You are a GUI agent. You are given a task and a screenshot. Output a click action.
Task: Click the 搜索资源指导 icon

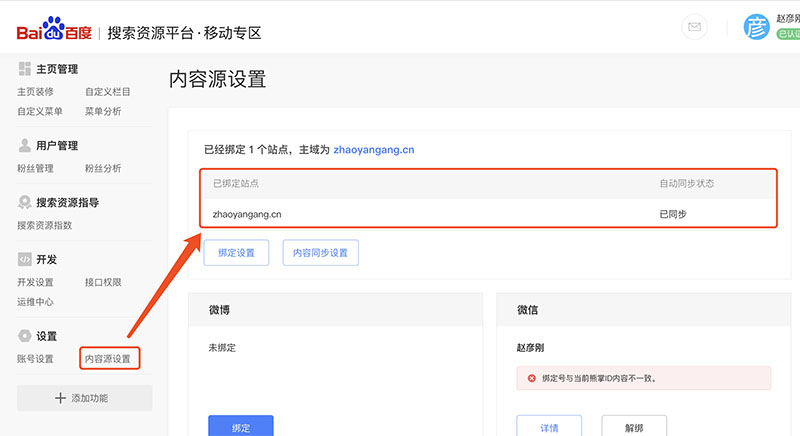25,203
